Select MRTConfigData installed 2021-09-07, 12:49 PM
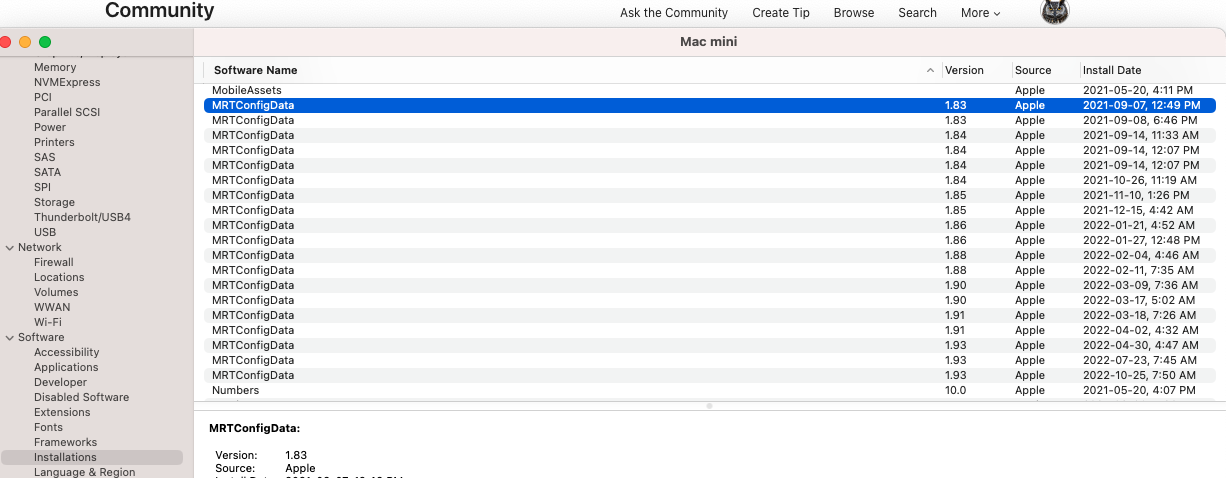The height and width of the screenshot is (478, 1226). click(709, 105)
